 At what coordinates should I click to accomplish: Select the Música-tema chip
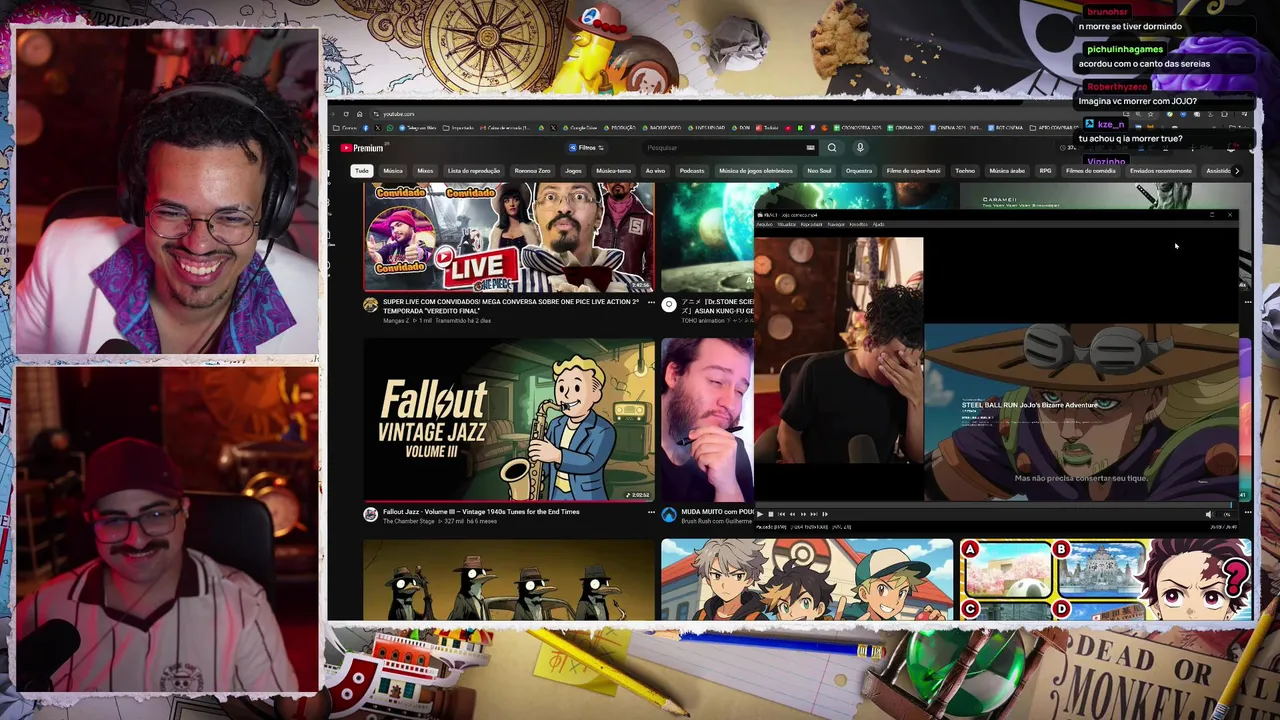click(x=614, y=171)
